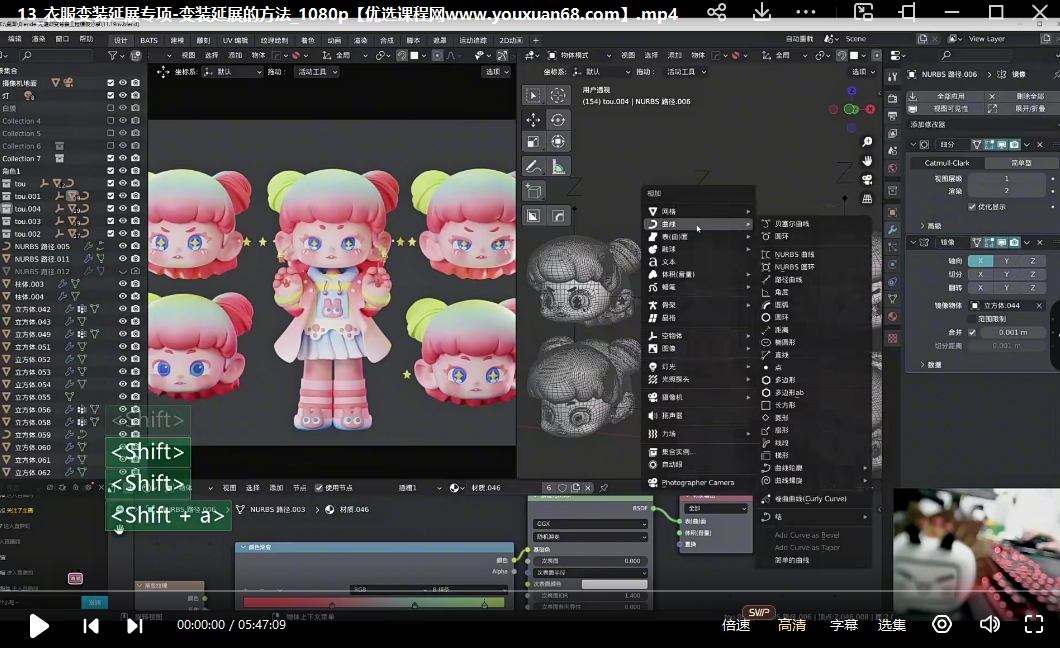Click the video player download icon

762,12
